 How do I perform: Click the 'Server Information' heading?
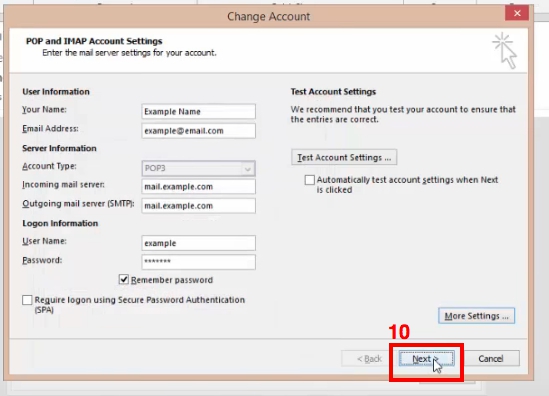pyautogui.click(x=59, y=148)
